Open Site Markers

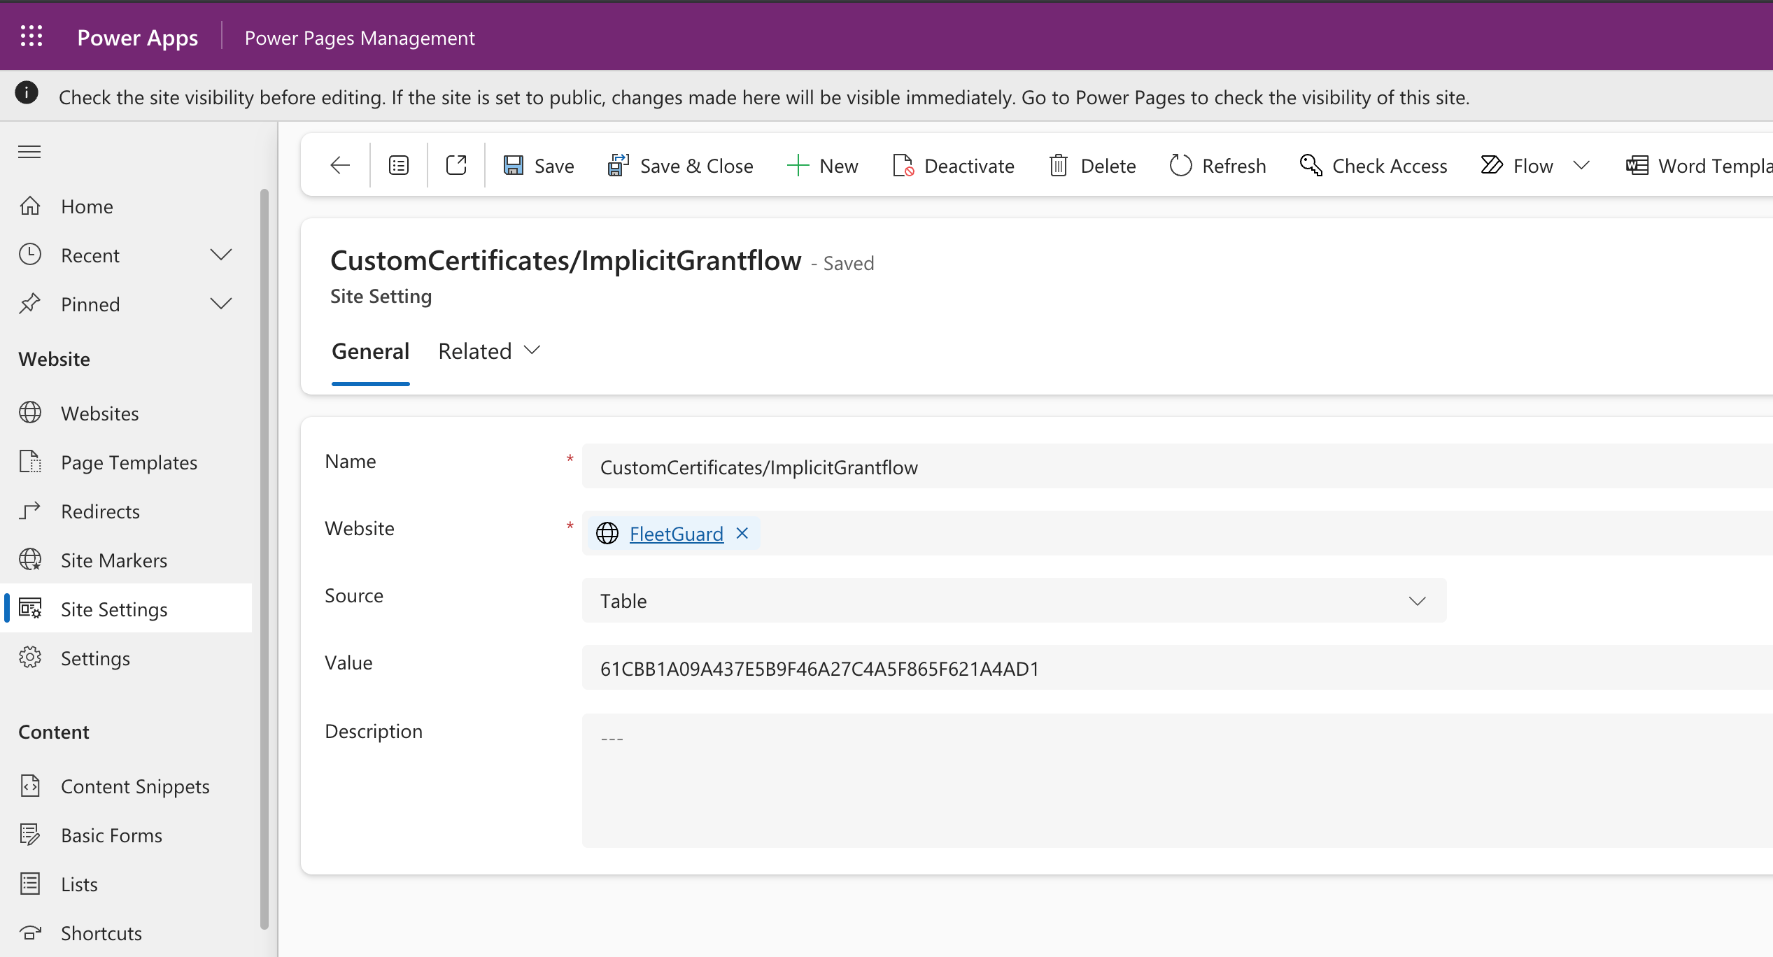click(x=127, y=560)
